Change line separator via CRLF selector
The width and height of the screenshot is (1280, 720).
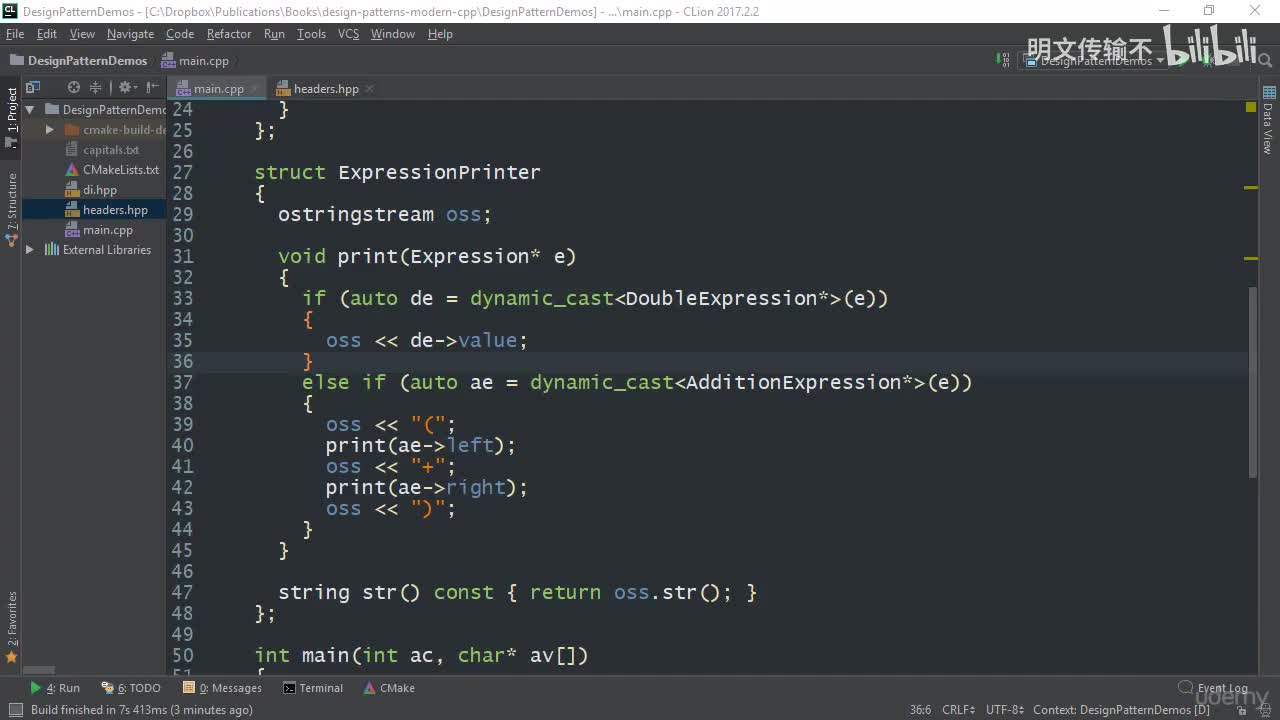(958, 710)
